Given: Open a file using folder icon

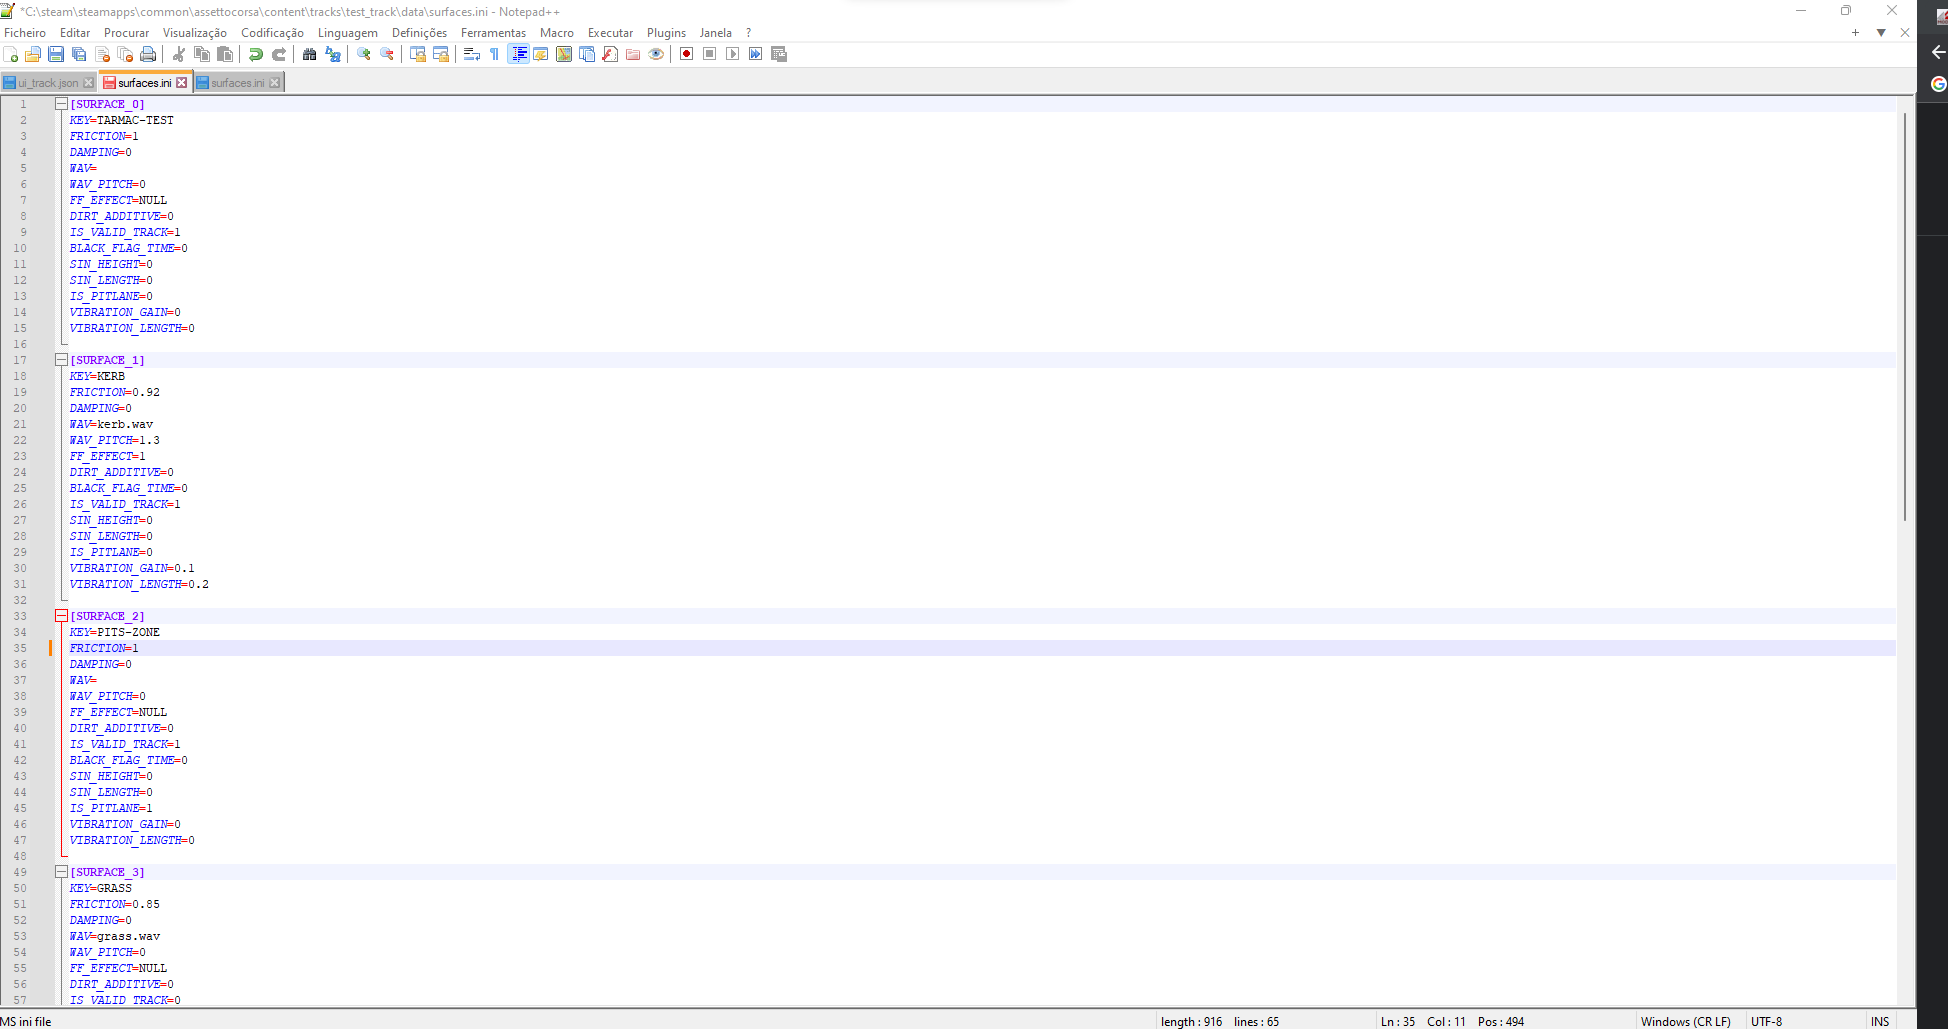Looking at the screenshot, I should coord(33,54).
